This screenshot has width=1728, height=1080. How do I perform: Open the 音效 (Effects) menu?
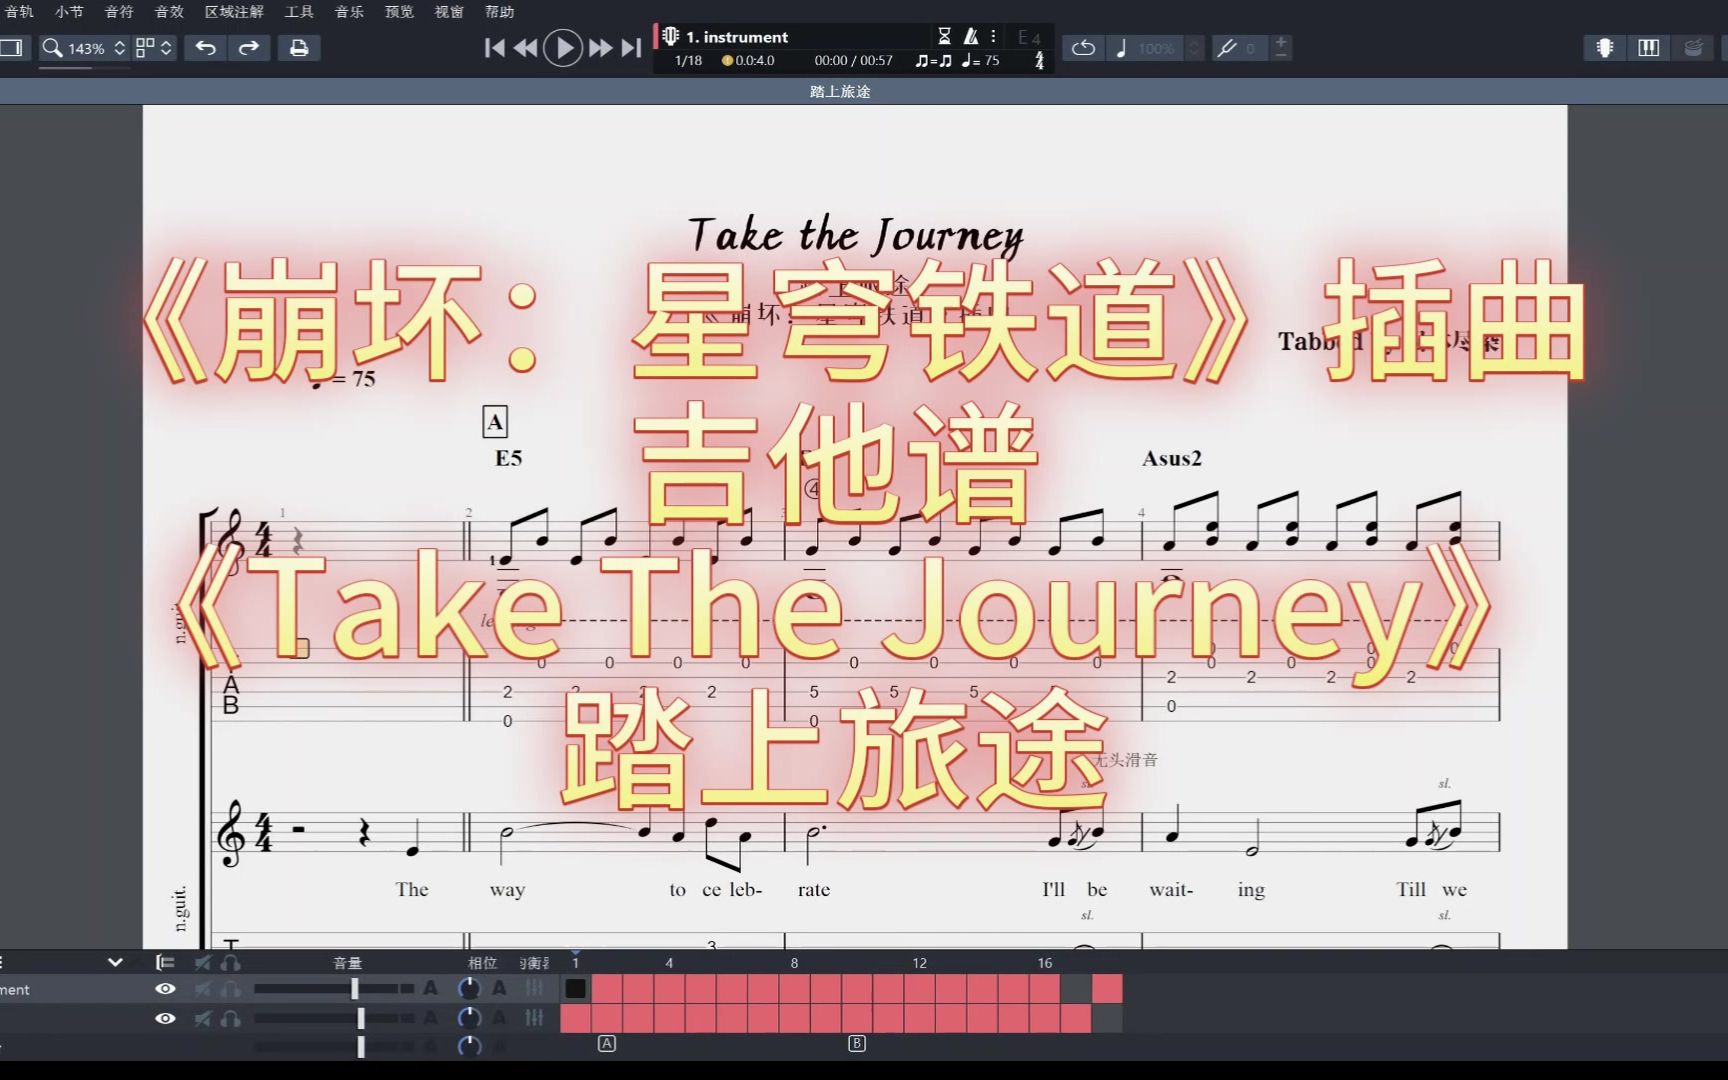(x=169, y=12)
